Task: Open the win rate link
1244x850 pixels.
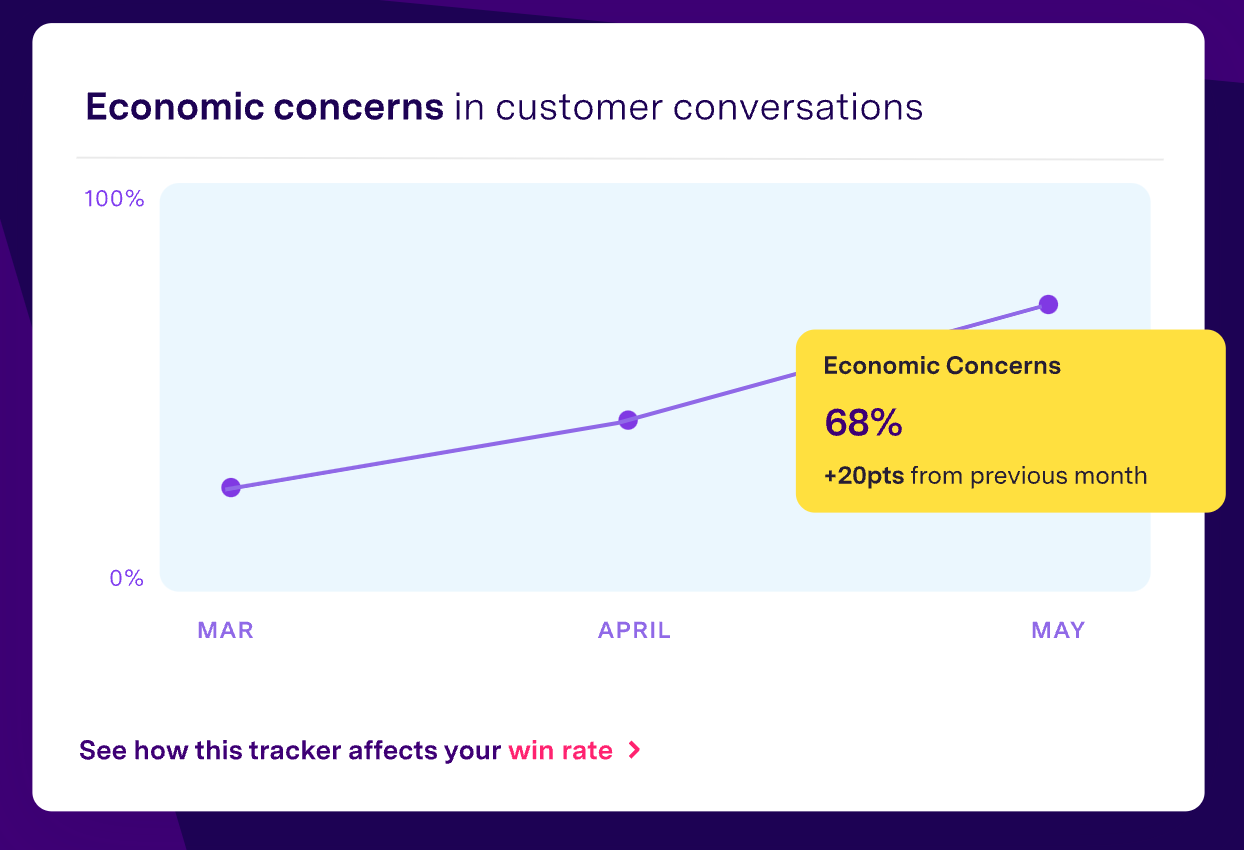Action: point(560,750)
